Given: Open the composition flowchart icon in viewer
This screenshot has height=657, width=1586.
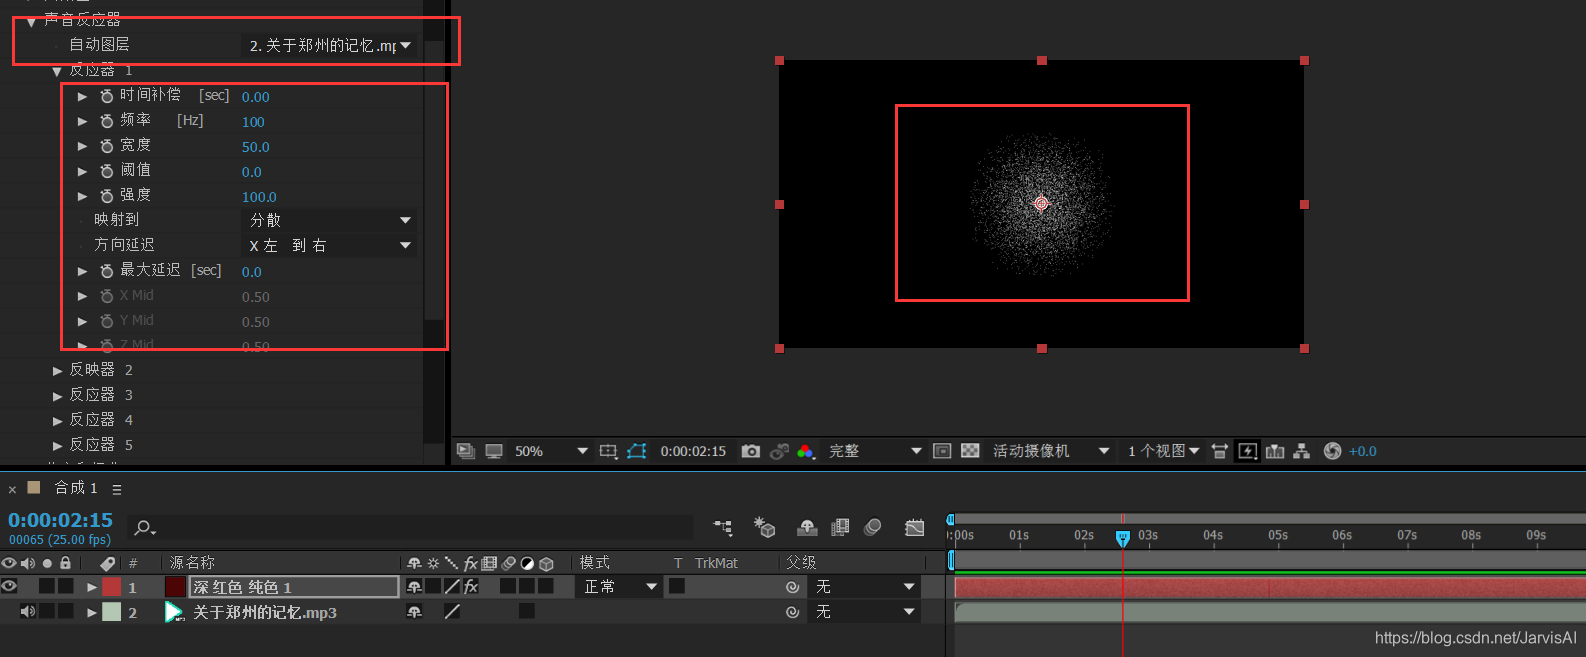Looking at the screenshot, I should click(x=1301, y=451).
